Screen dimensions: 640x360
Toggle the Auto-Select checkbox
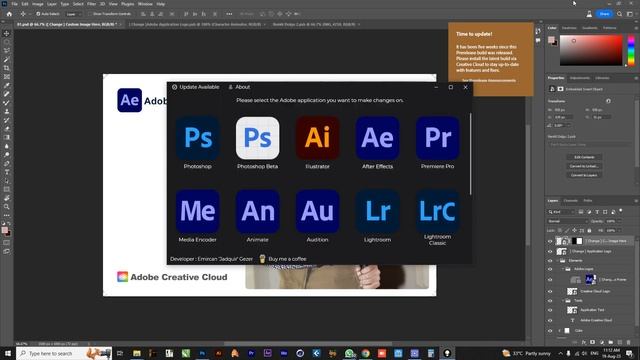click(38, 14)
